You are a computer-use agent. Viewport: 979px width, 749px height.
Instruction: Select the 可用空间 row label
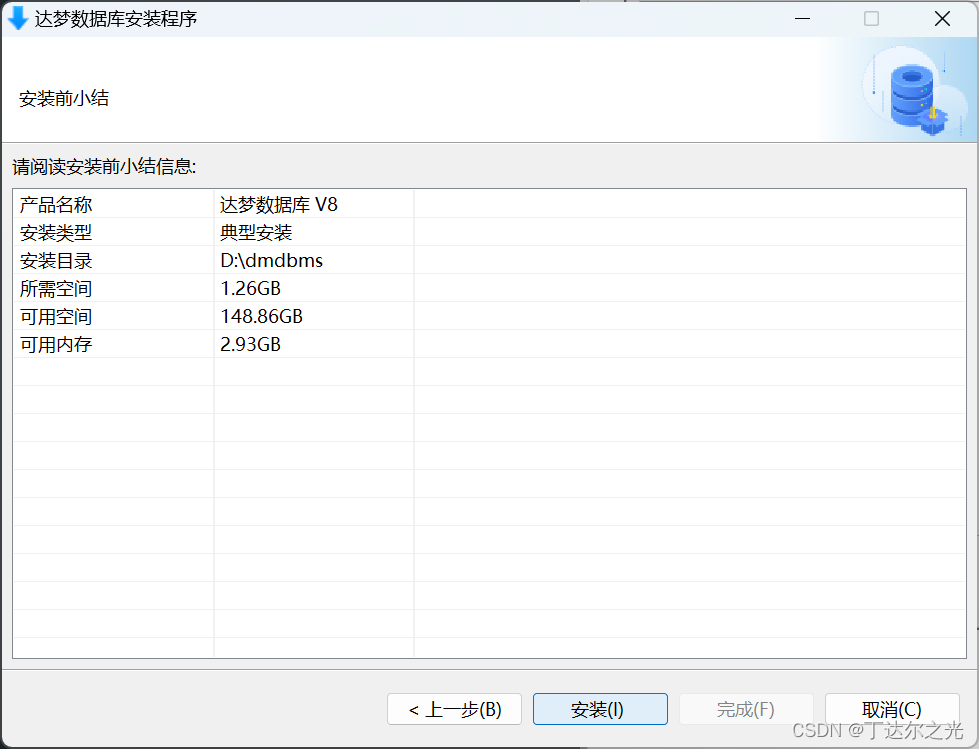(x=56, y=316)
